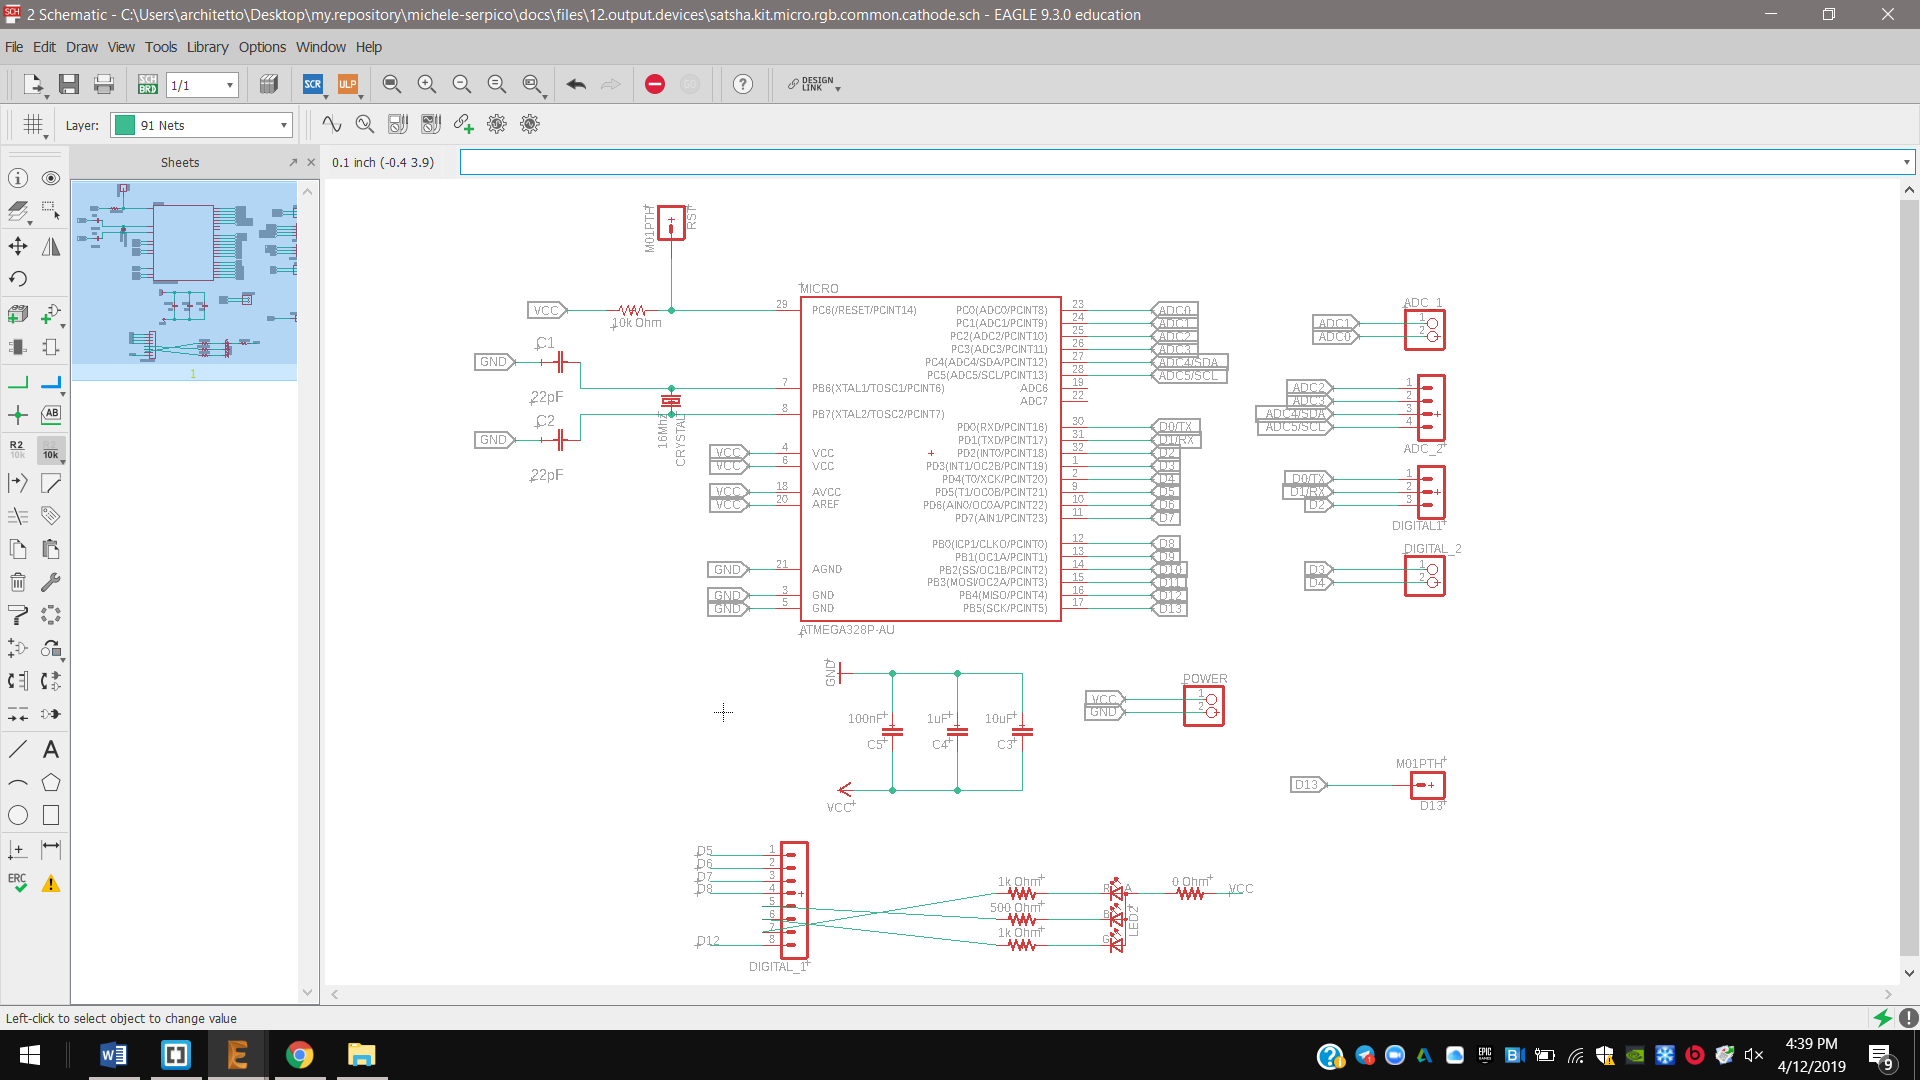The width and height of the screenshot is (1920, 1080).
Task: Expand the Layer 91 Nets dropdown
Action: 284,125
